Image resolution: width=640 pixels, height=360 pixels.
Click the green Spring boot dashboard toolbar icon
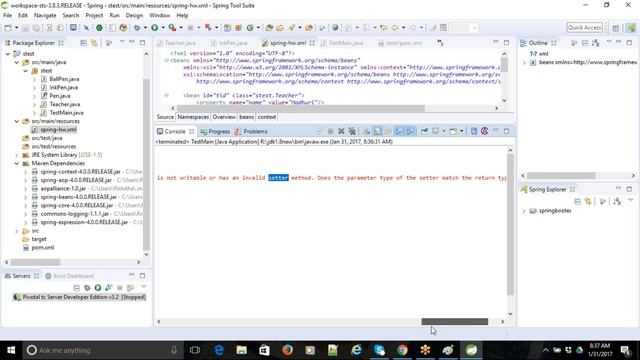pyautogui.click(x=99, y=28)
